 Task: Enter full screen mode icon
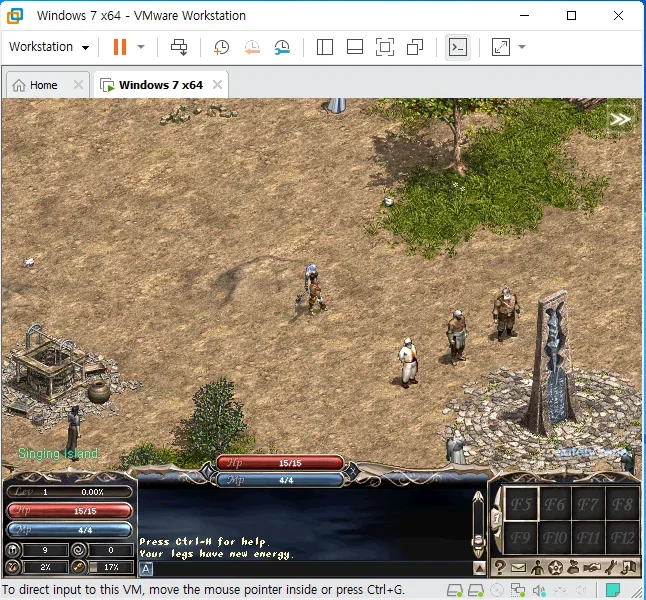pos(385,47)
